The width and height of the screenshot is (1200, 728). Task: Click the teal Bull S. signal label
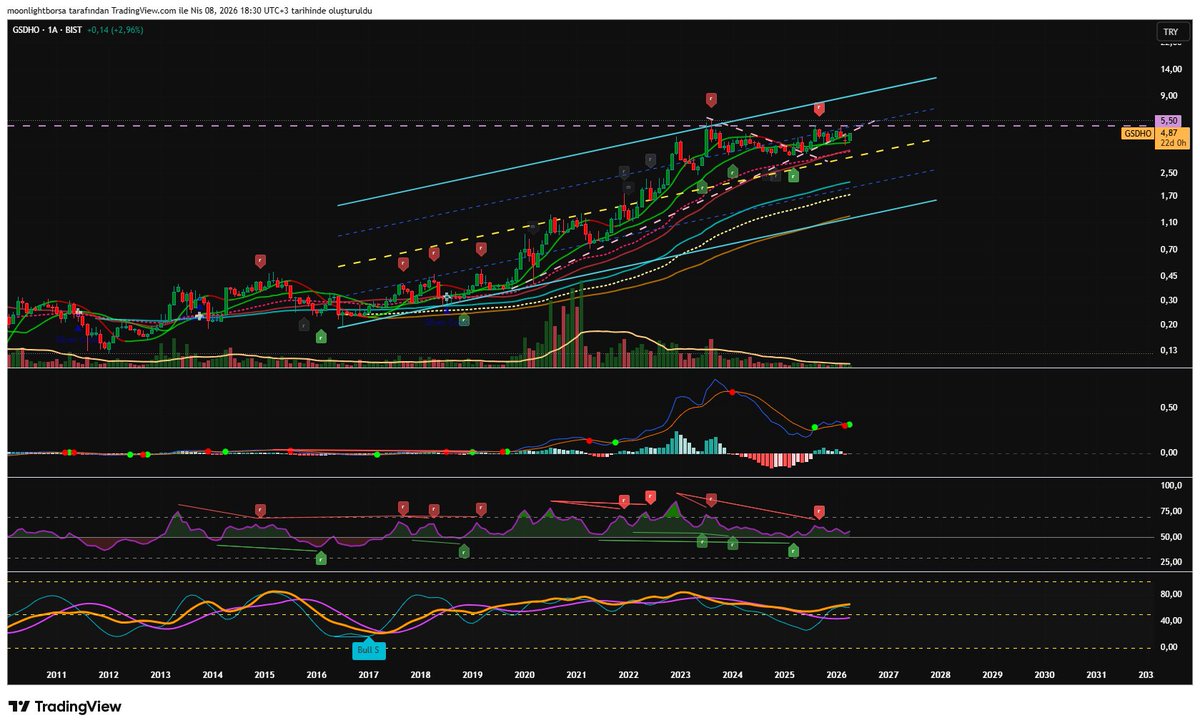pyautogui.click(x=368, y=650)
